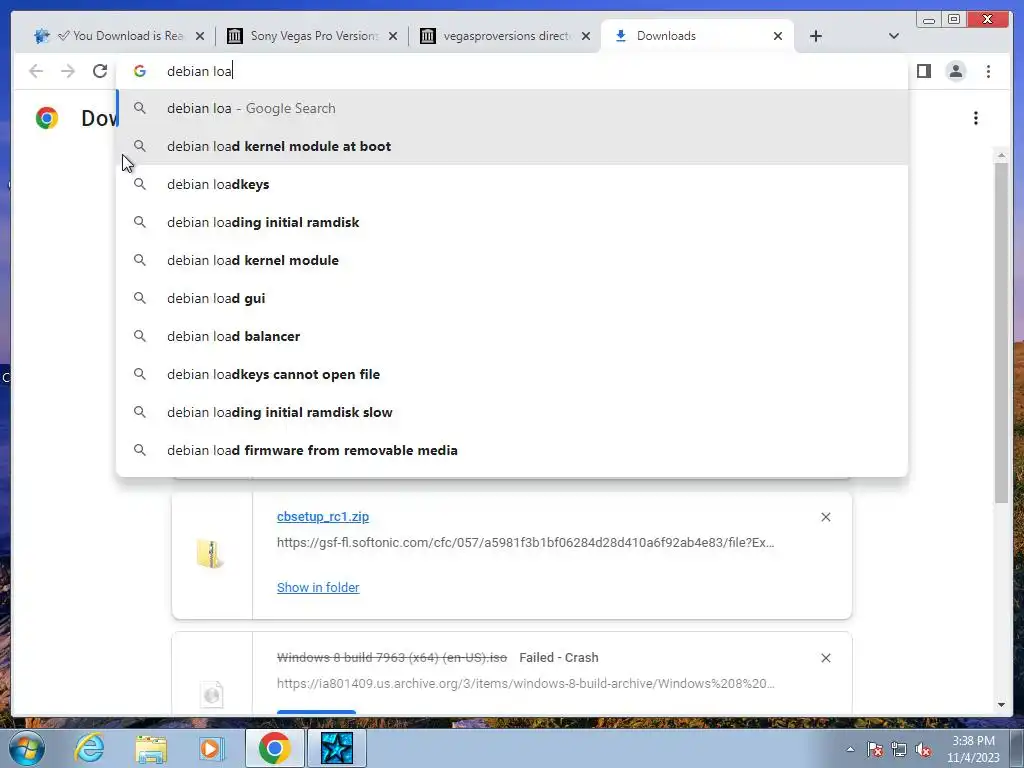Launch Internet Explorer from the taskbar
1024x768 pixels.
(89, 748)
